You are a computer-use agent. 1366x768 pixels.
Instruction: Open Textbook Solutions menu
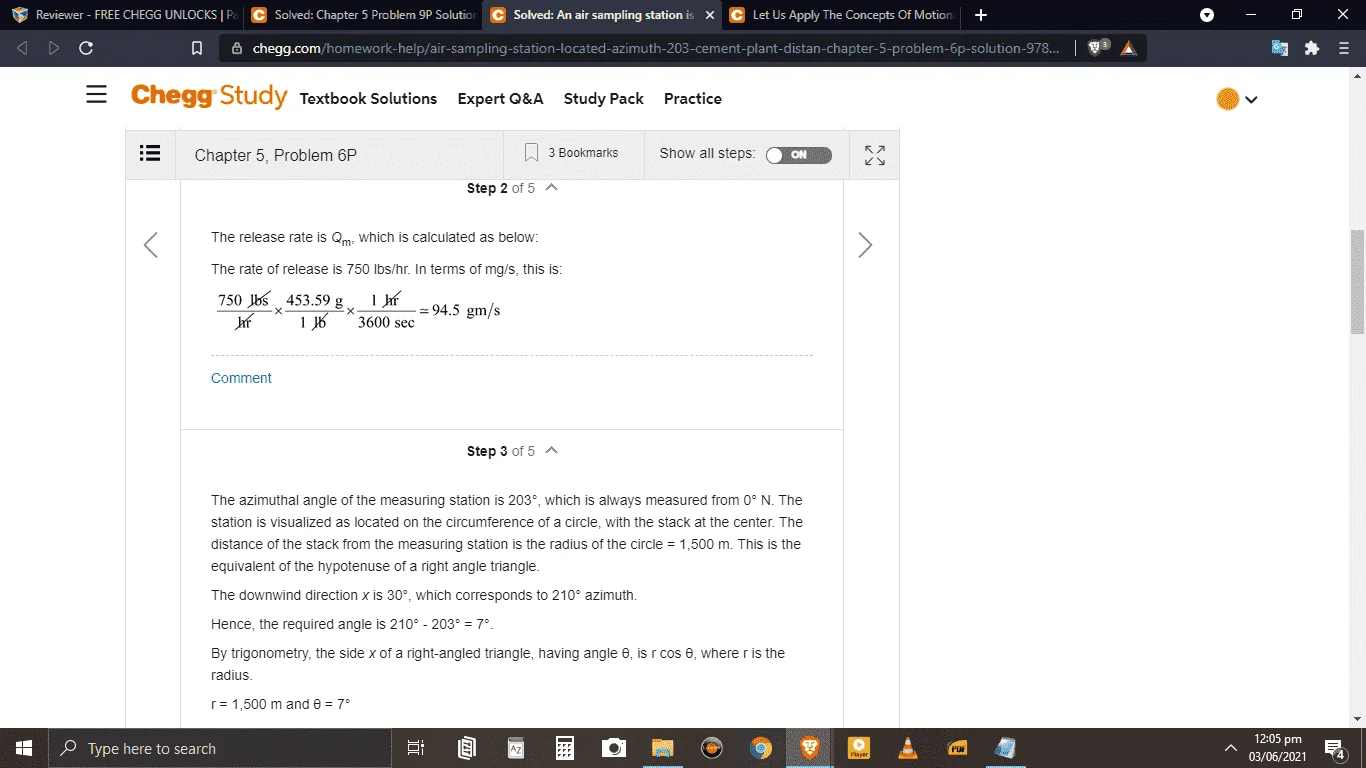click(x=368, y=98)
